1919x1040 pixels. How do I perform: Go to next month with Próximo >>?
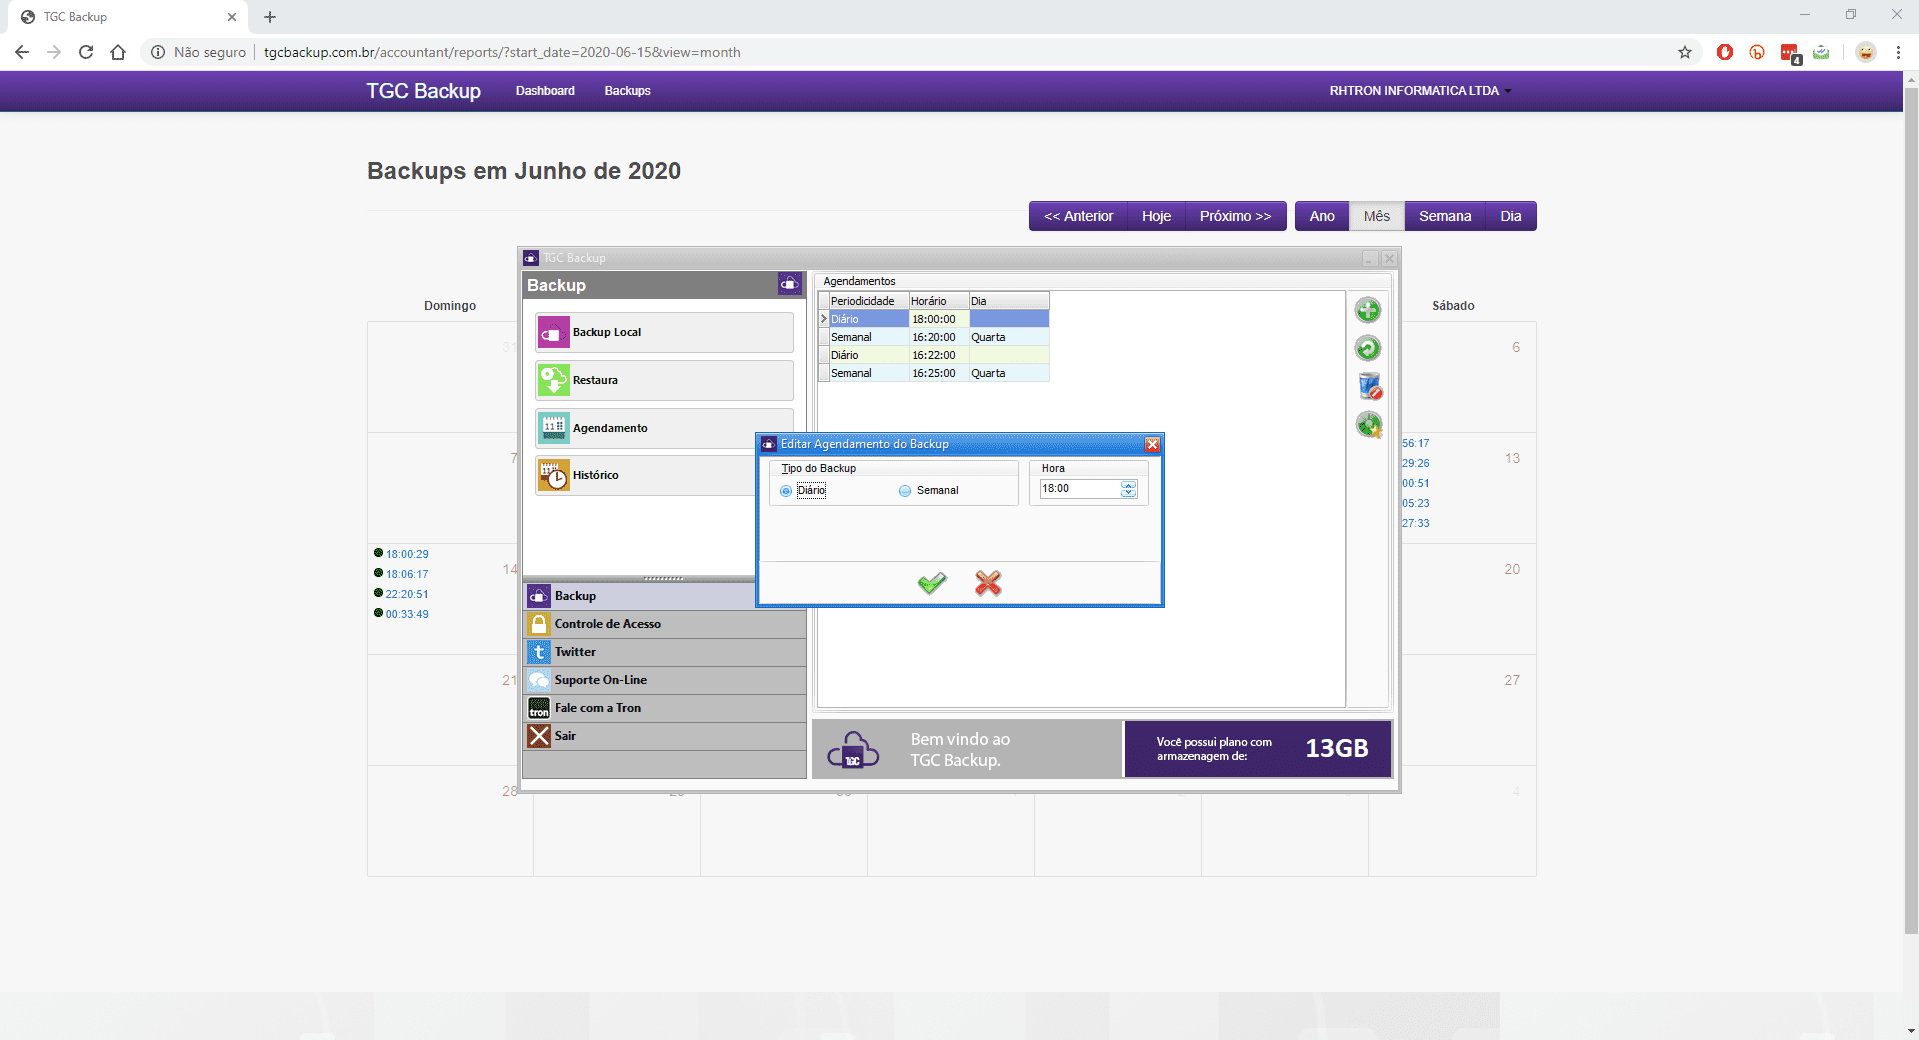[x=1235, y=216]
